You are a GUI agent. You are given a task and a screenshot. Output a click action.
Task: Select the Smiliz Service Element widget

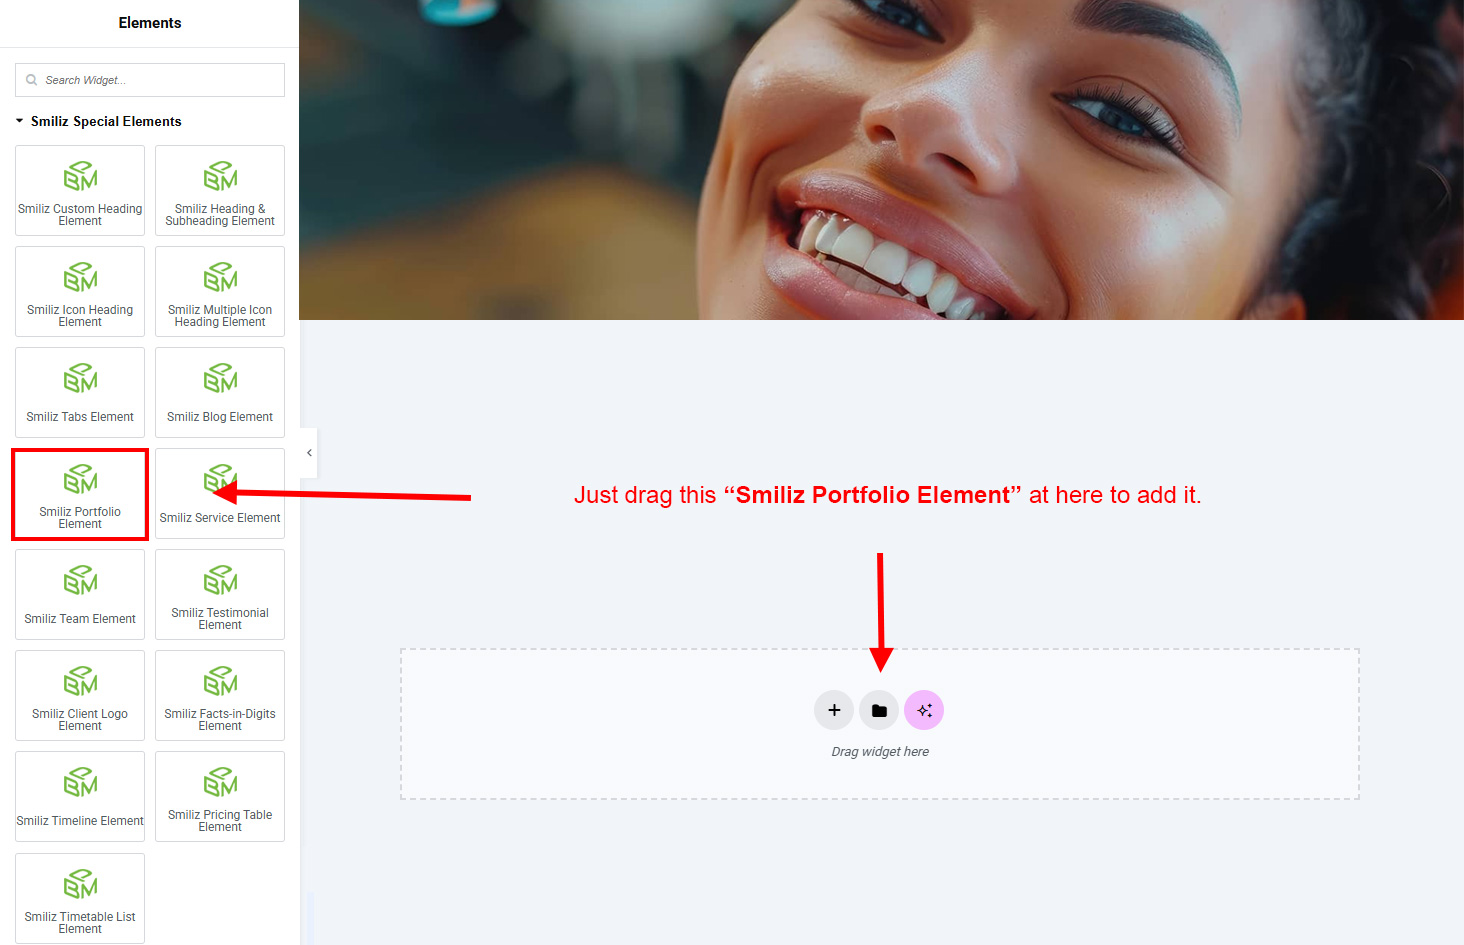[x=220, y=494]
